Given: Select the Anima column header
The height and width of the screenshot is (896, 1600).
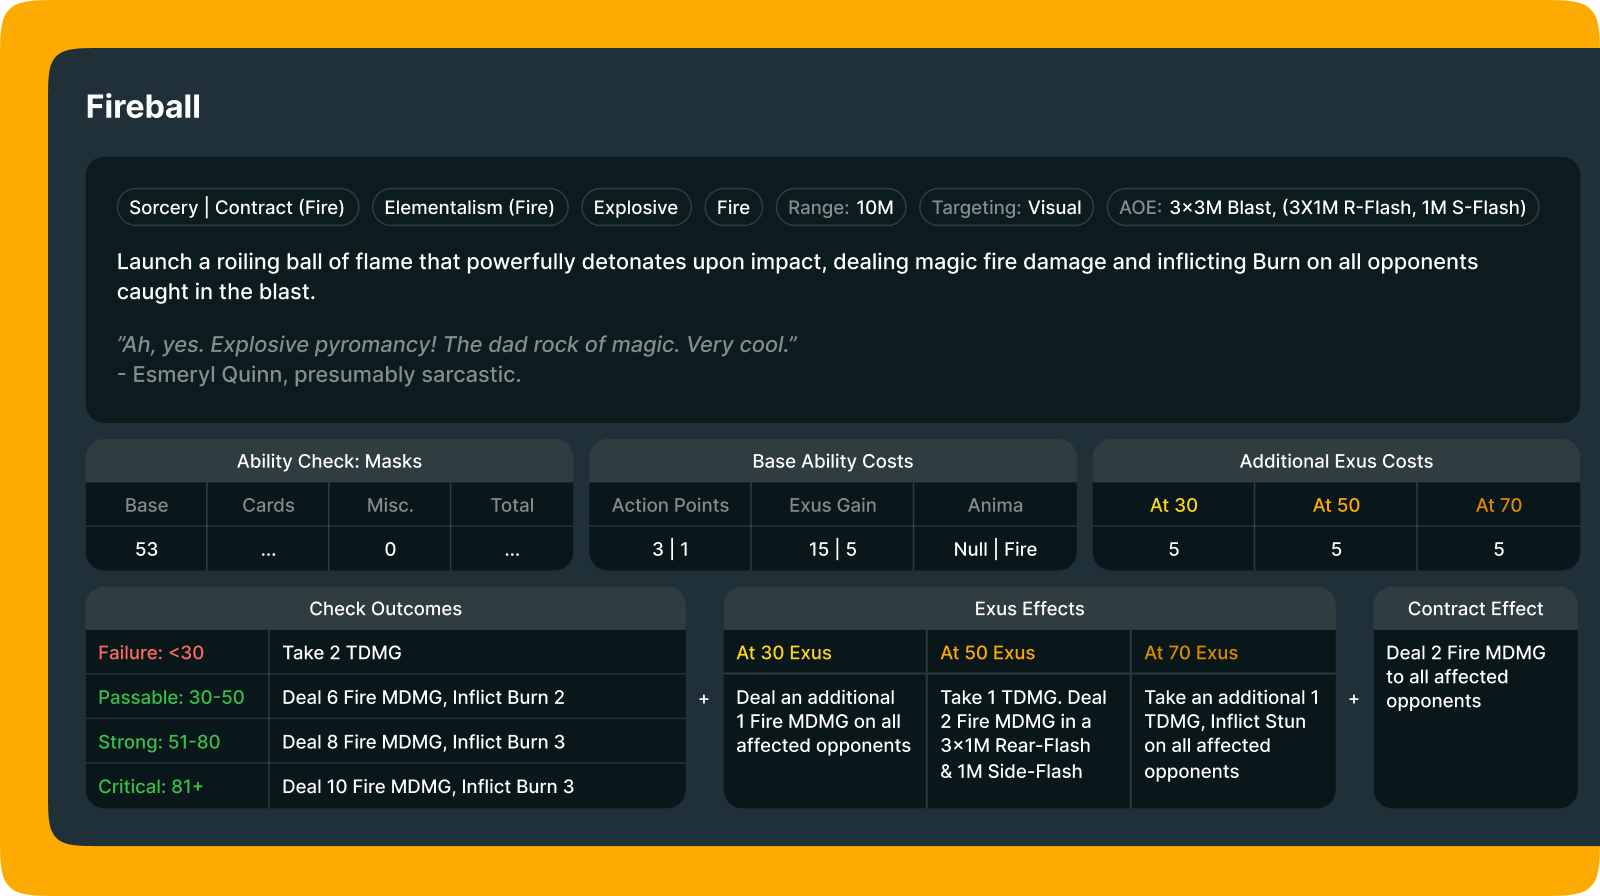Looking at the screenshot, I should click(x=995, y=505).
